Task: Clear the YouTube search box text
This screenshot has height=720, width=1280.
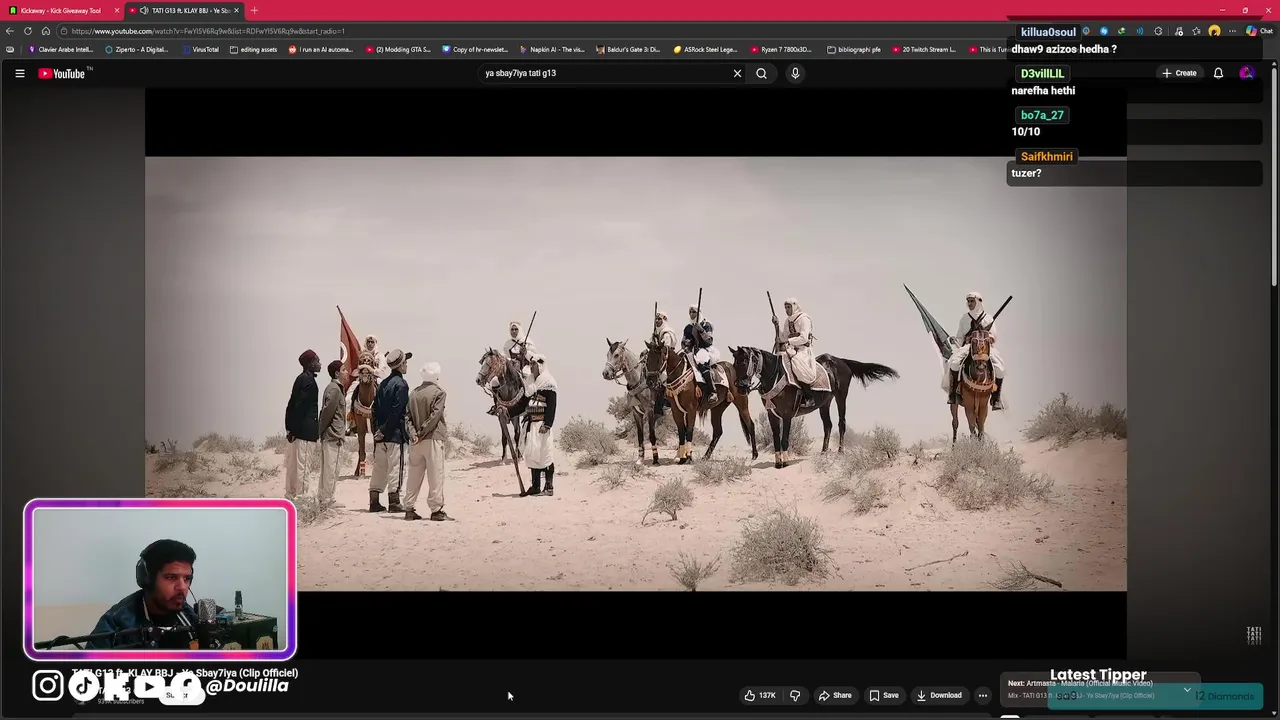Action: tap(737, 73)
